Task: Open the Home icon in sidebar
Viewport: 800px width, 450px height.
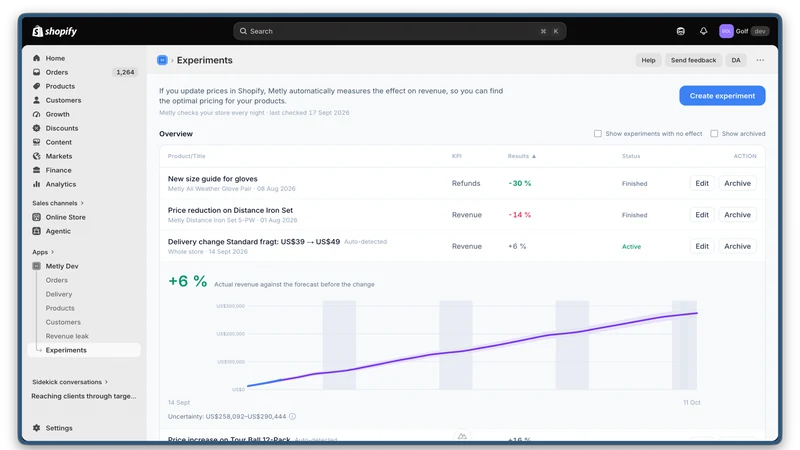Action: coord(36,58)
